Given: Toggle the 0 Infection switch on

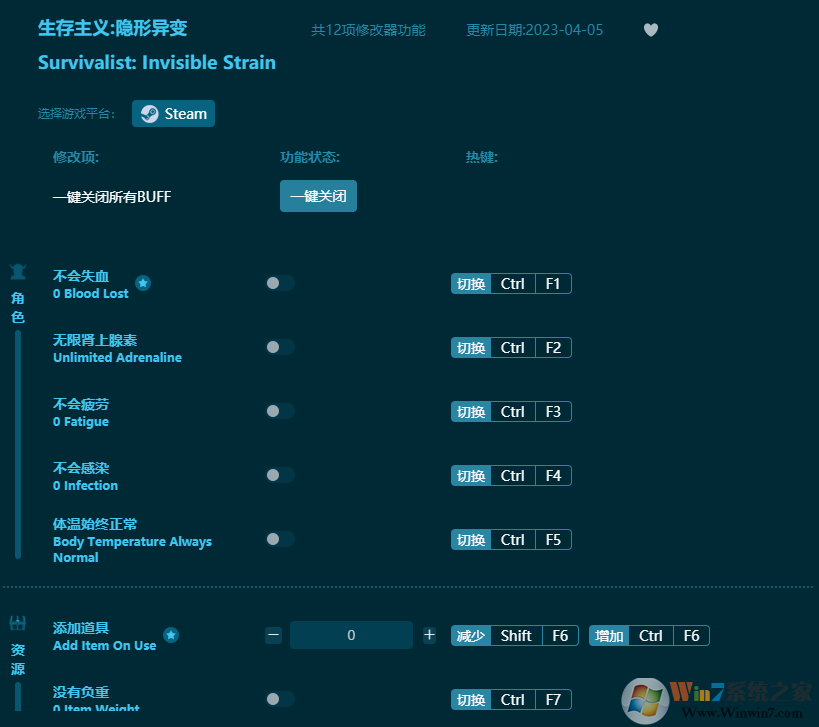Looking at the screenshot, I should point(280,475).
